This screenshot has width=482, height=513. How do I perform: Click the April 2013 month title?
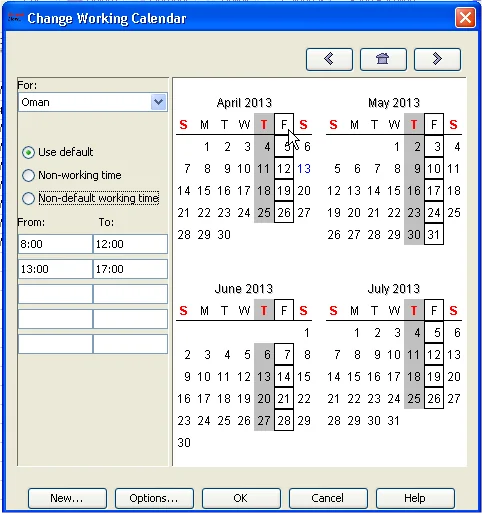click(244, 103)
